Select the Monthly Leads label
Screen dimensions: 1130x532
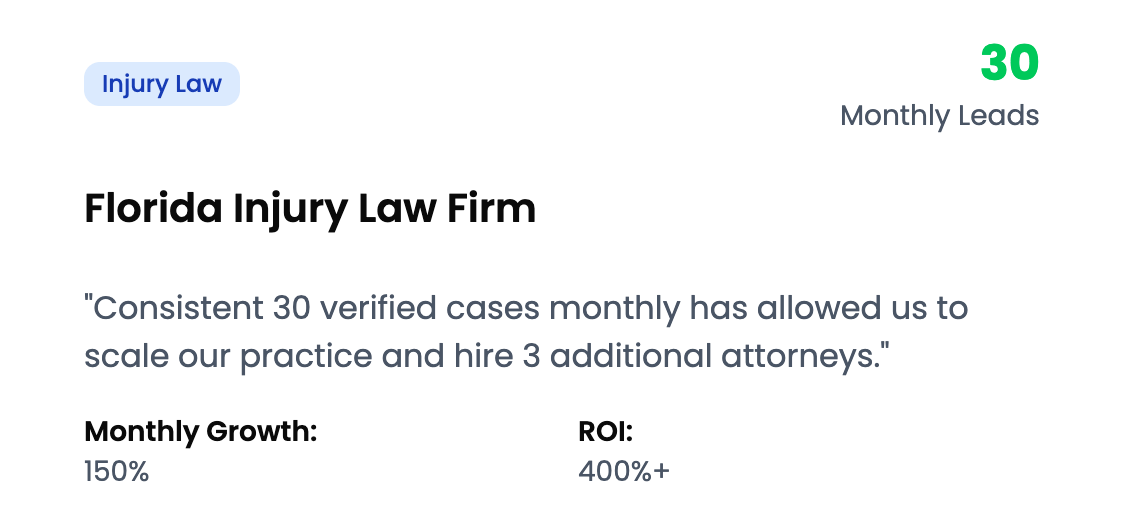(939, 116)
